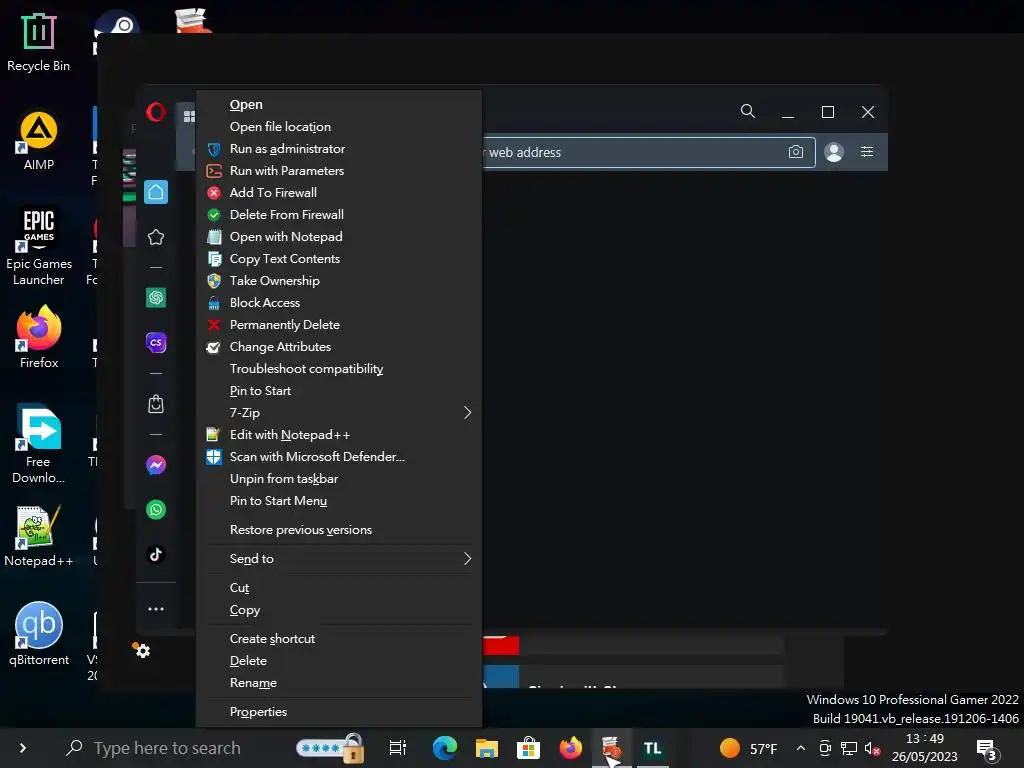Image resolution: width=1024 pixels, height=768 pixels.
Task: Click the muted volume tray icon
Action: point(872,748)
